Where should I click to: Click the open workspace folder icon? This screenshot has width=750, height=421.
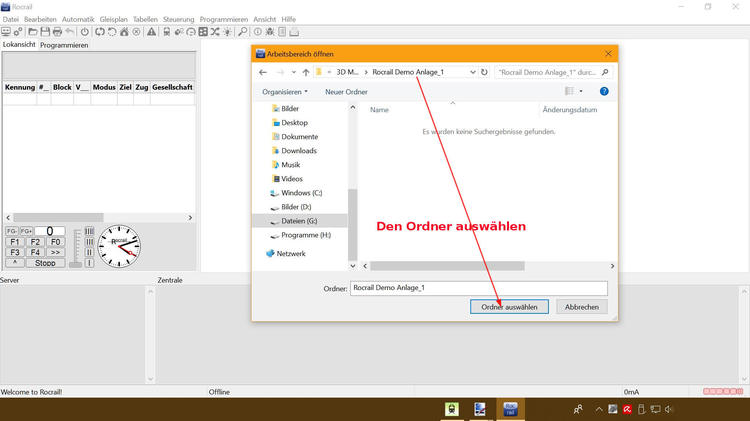point(33,32)
